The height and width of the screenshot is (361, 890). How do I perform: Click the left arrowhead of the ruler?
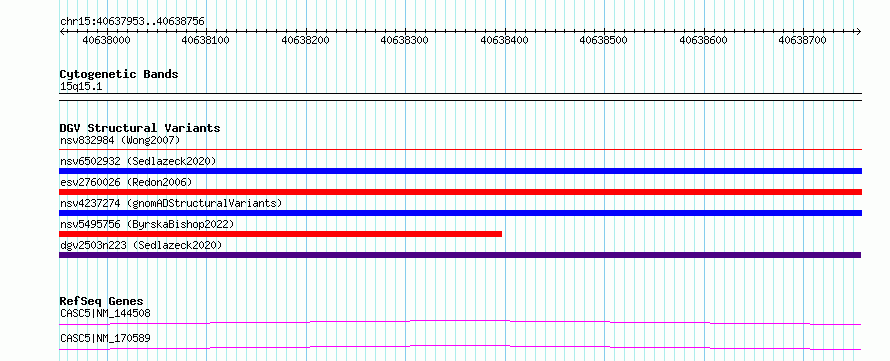point(62,32)
